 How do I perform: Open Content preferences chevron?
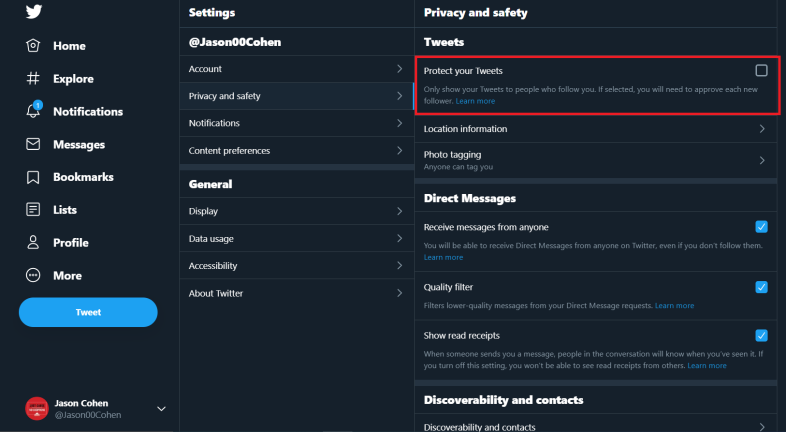(x=400, y=150)
